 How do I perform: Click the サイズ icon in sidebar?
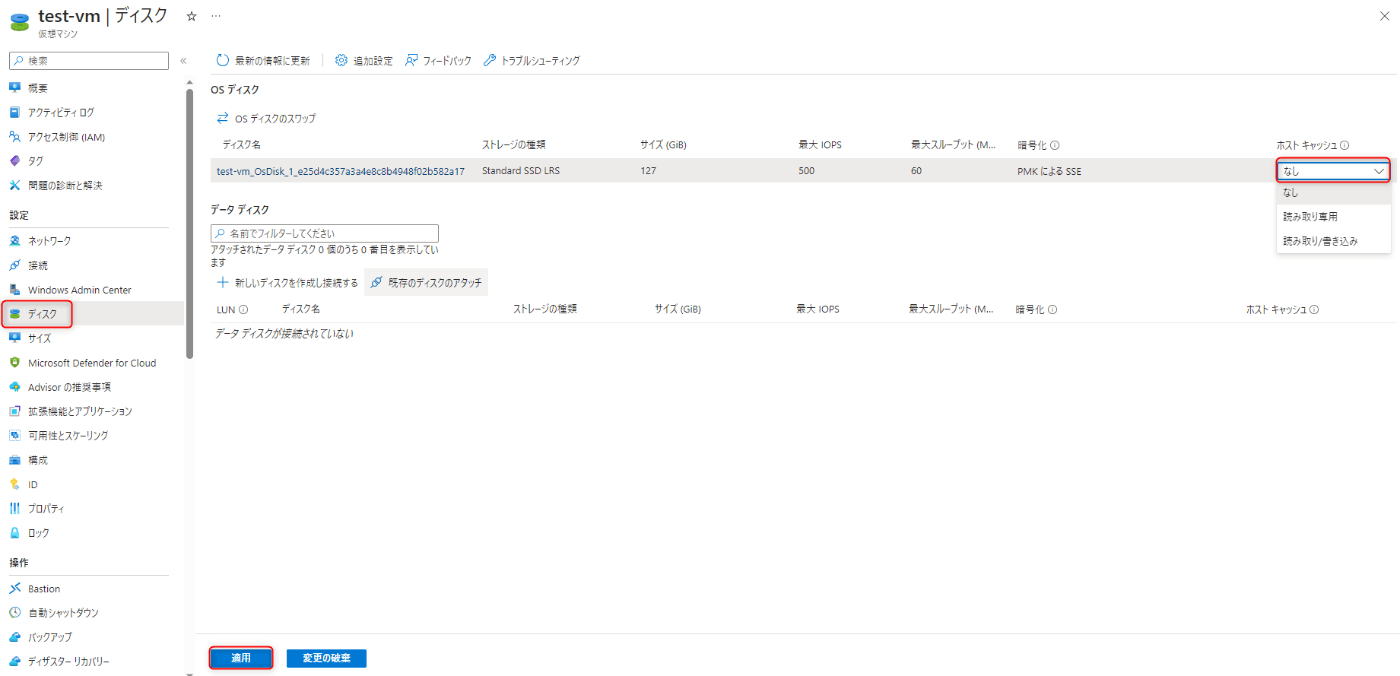coord(15,338)
